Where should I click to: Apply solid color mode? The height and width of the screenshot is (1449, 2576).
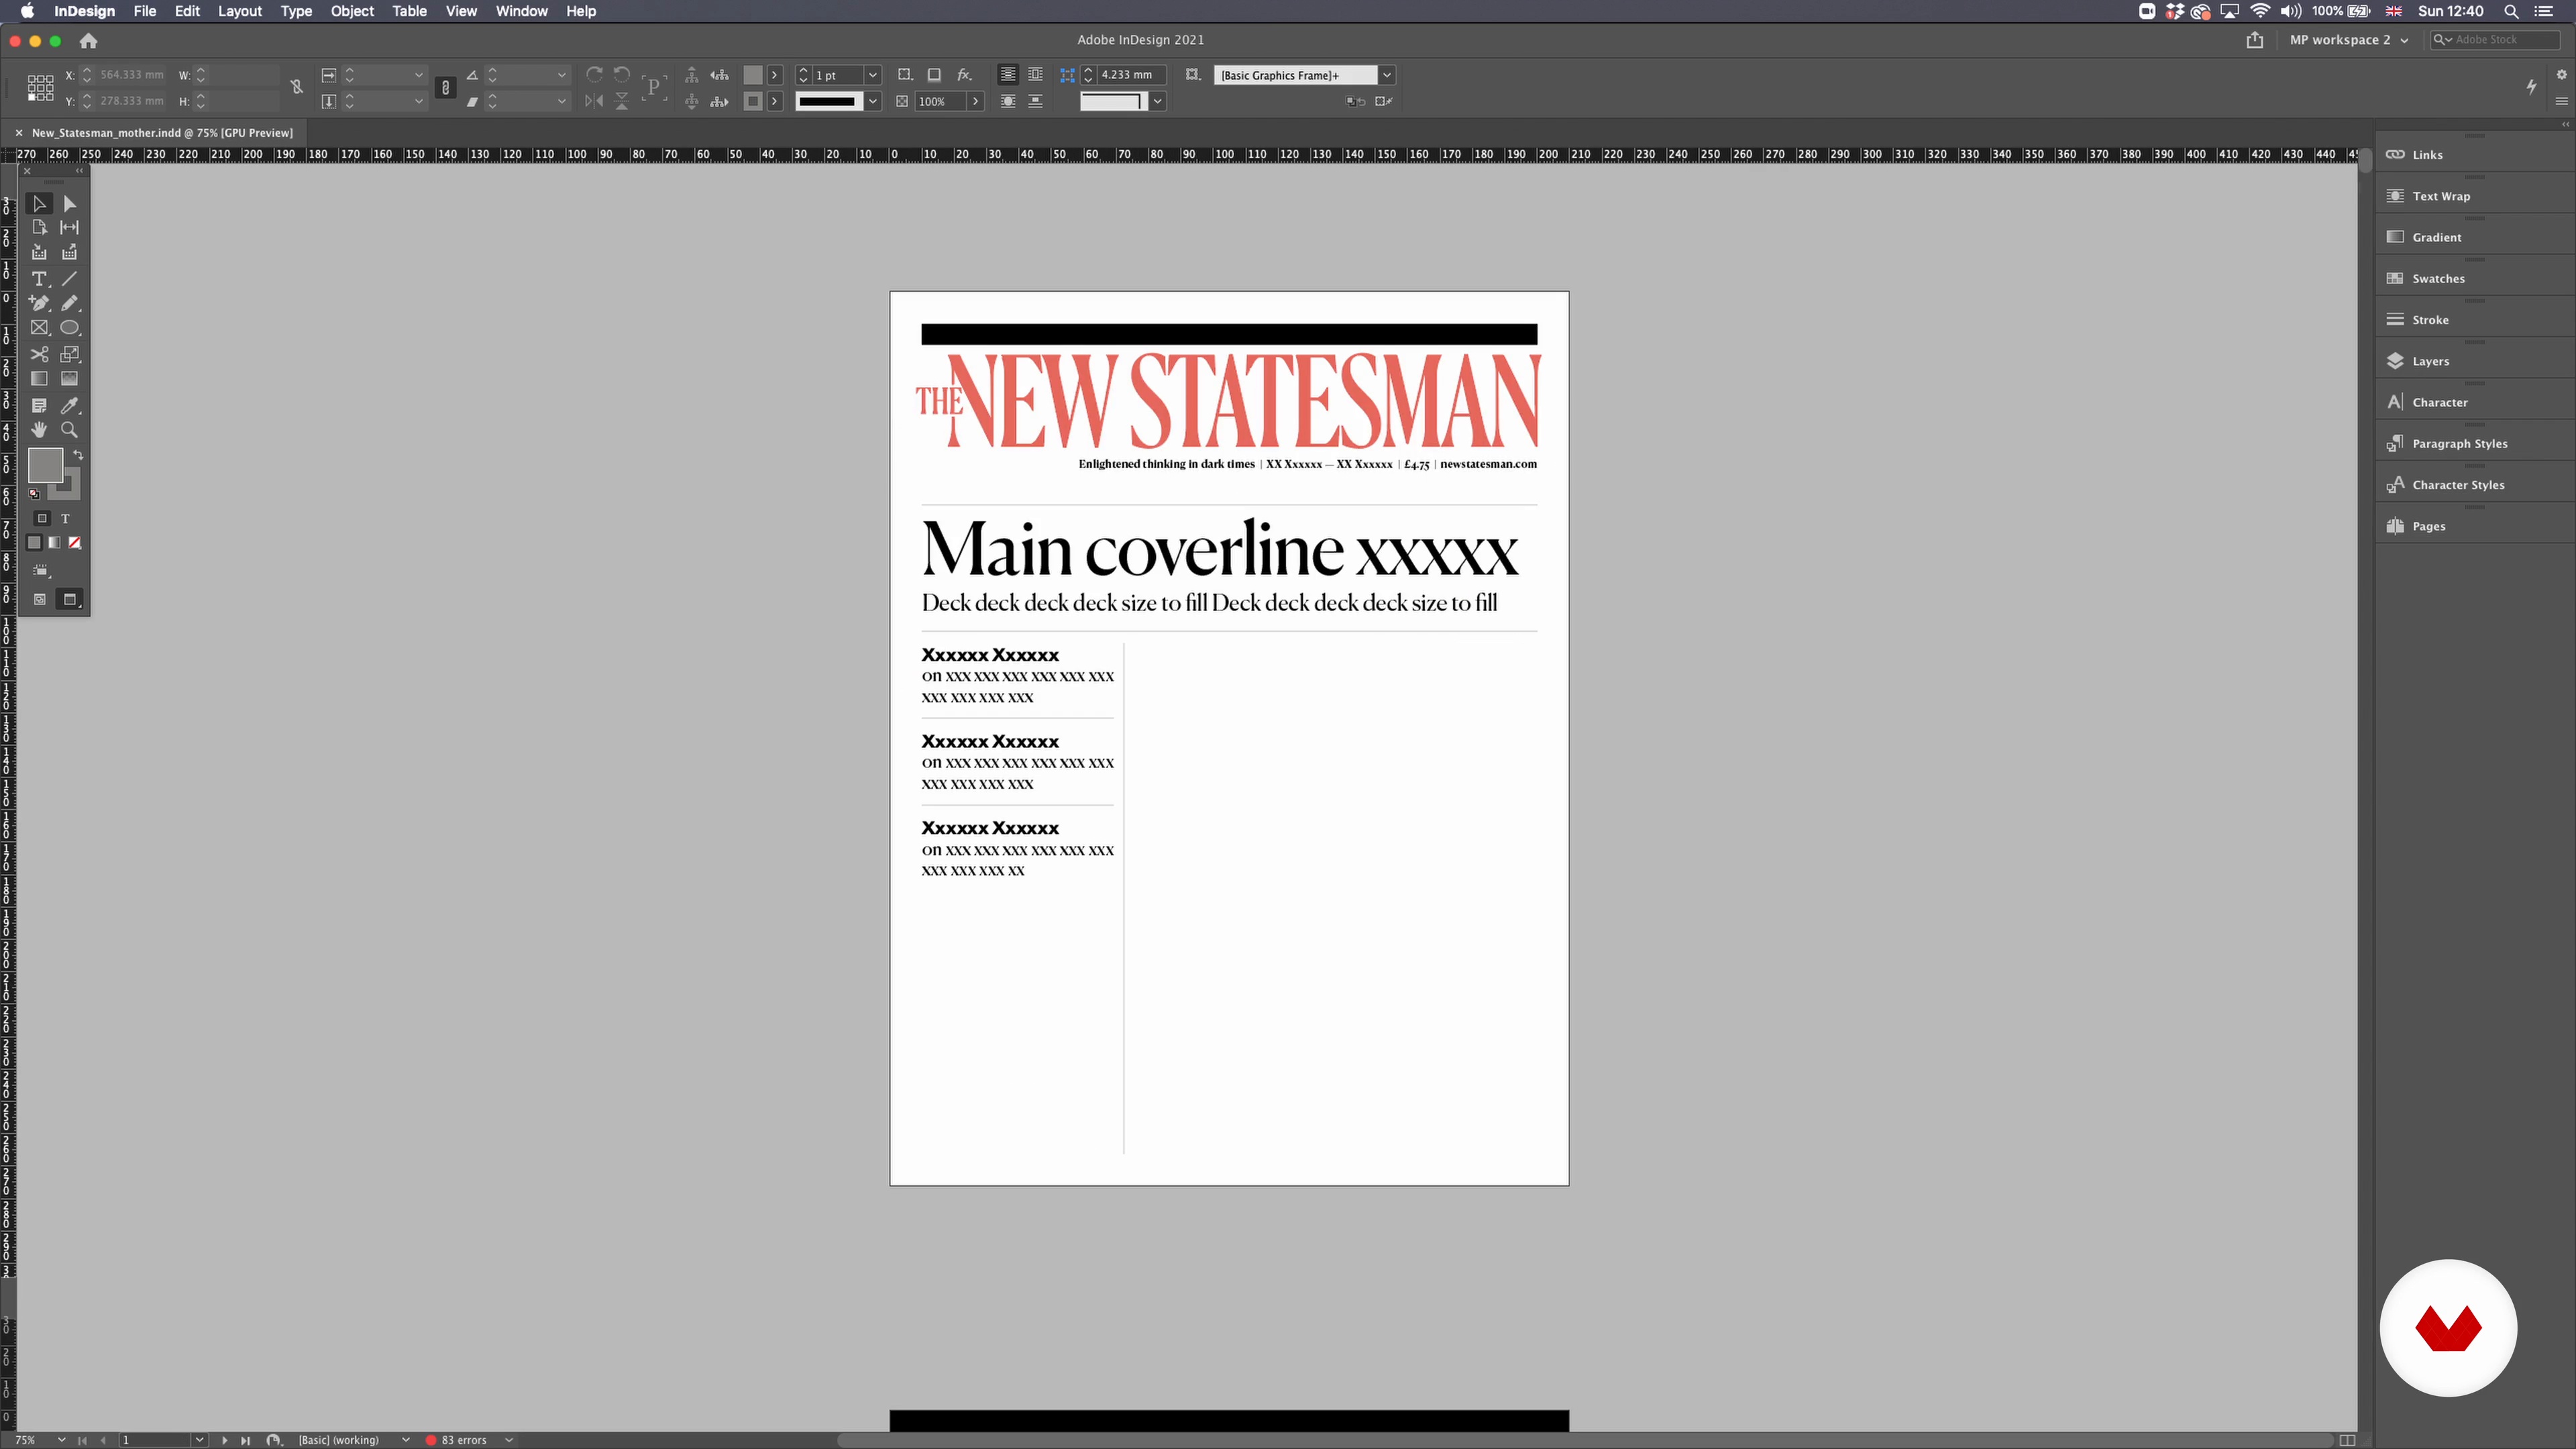coord(34,543)
